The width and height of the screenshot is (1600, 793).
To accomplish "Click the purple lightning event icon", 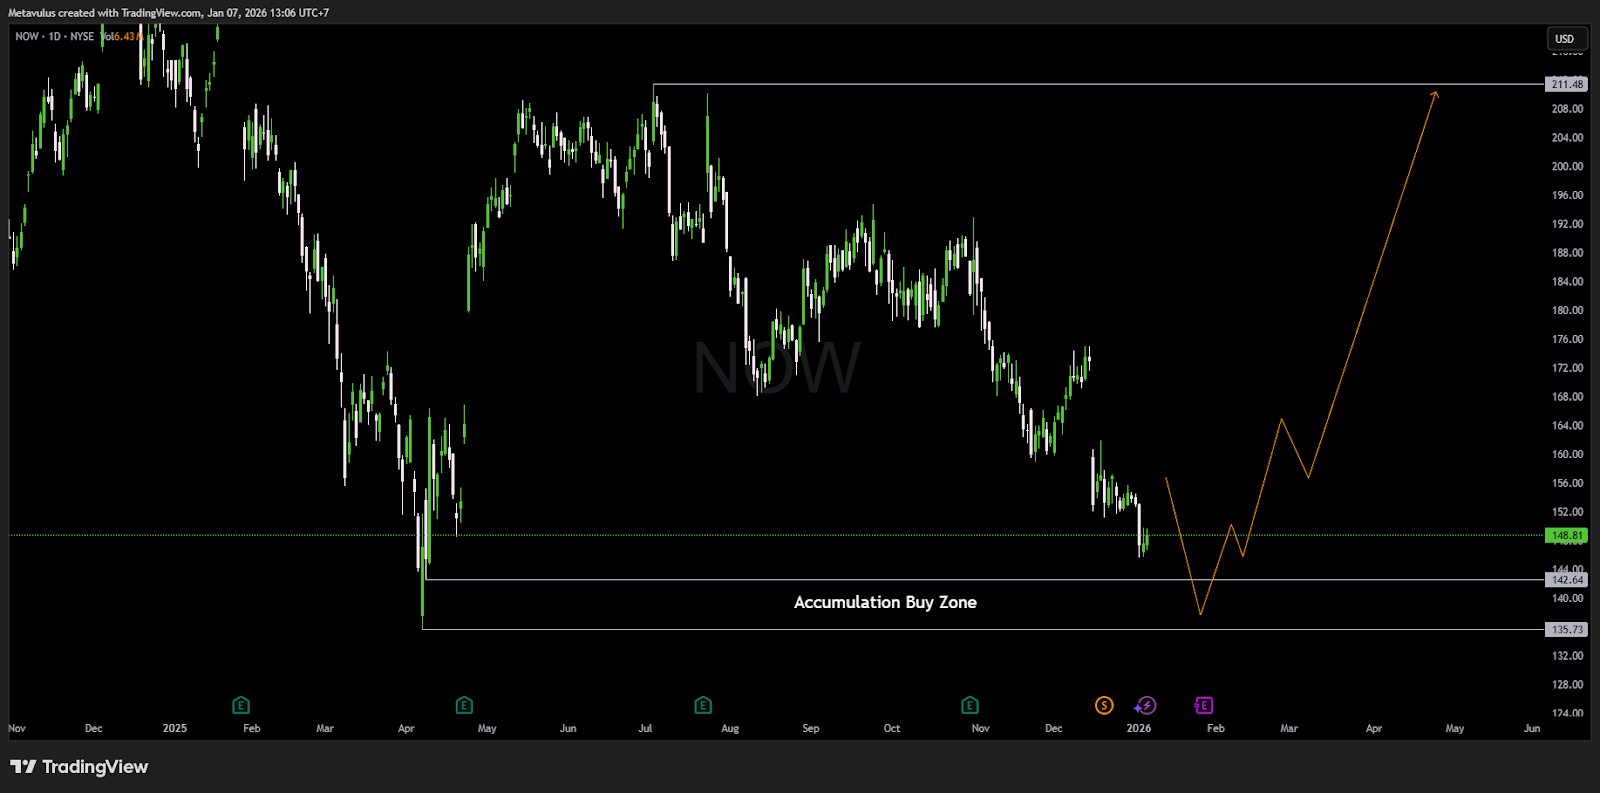I will tap(1146, 706).
